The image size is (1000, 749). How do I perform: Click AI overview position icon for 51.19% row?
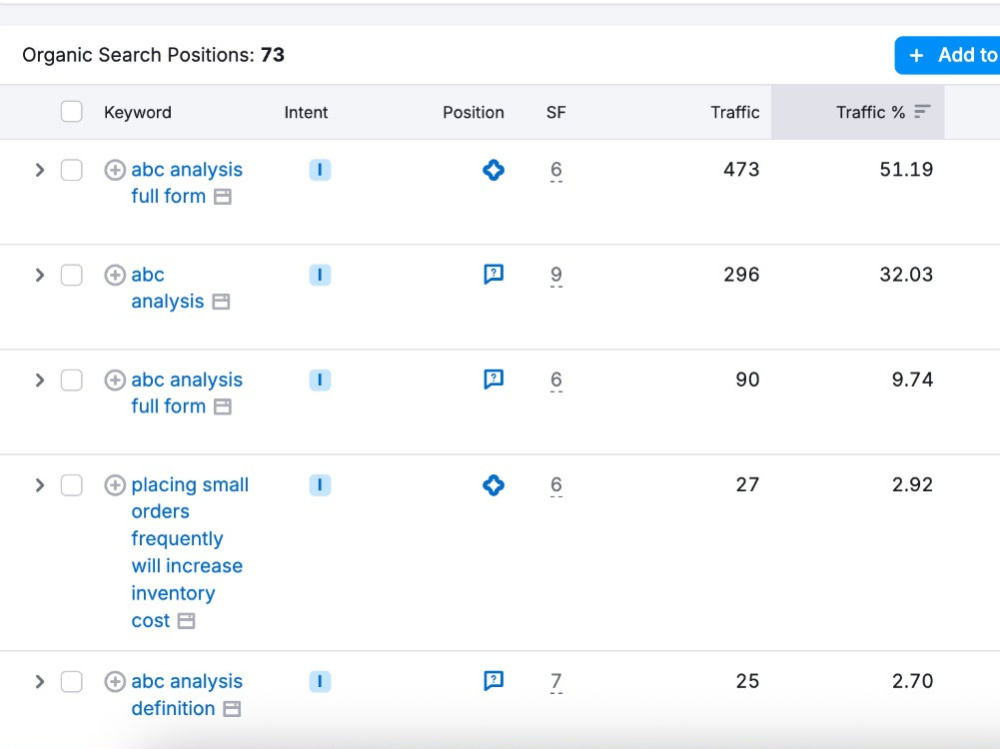click(494, 170)
